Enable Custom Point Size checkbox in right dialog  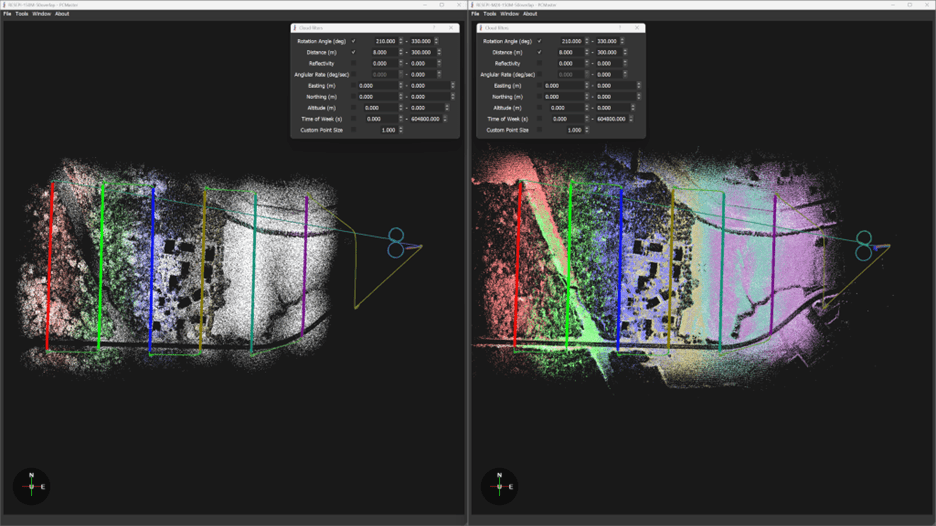[x=539, y=130]
